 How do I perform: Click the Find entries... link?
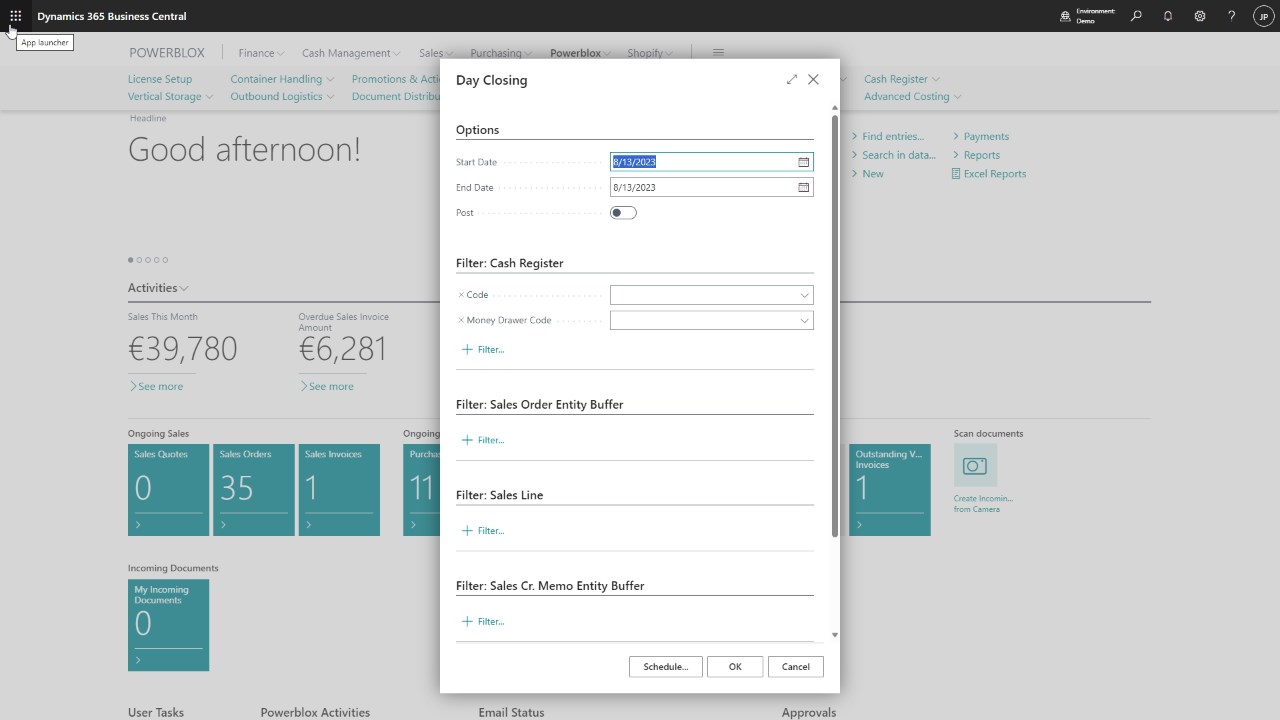click(888, 137)
